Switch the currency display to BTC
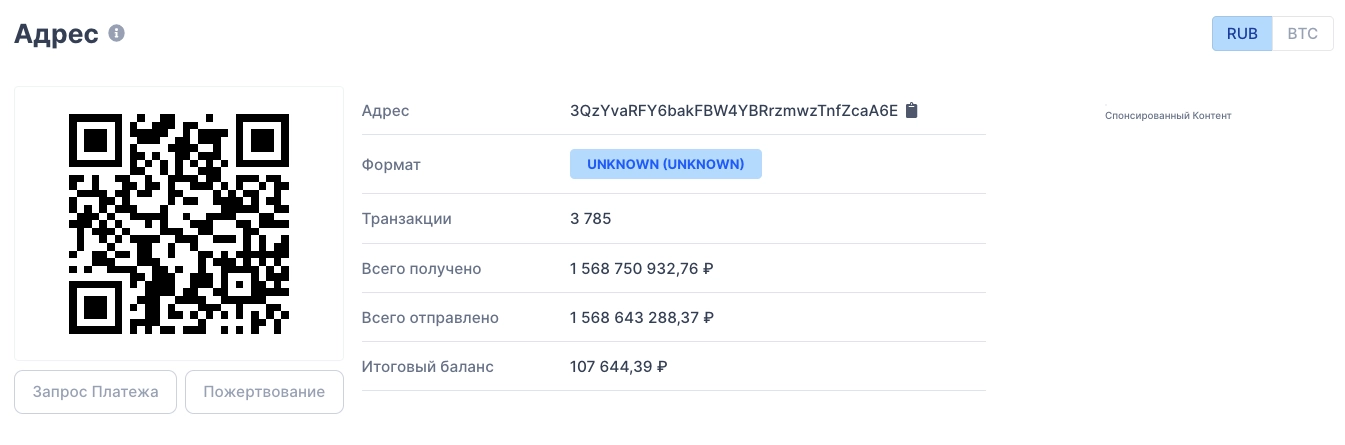Screen dimensions: 1345x445 point(1302,33)
